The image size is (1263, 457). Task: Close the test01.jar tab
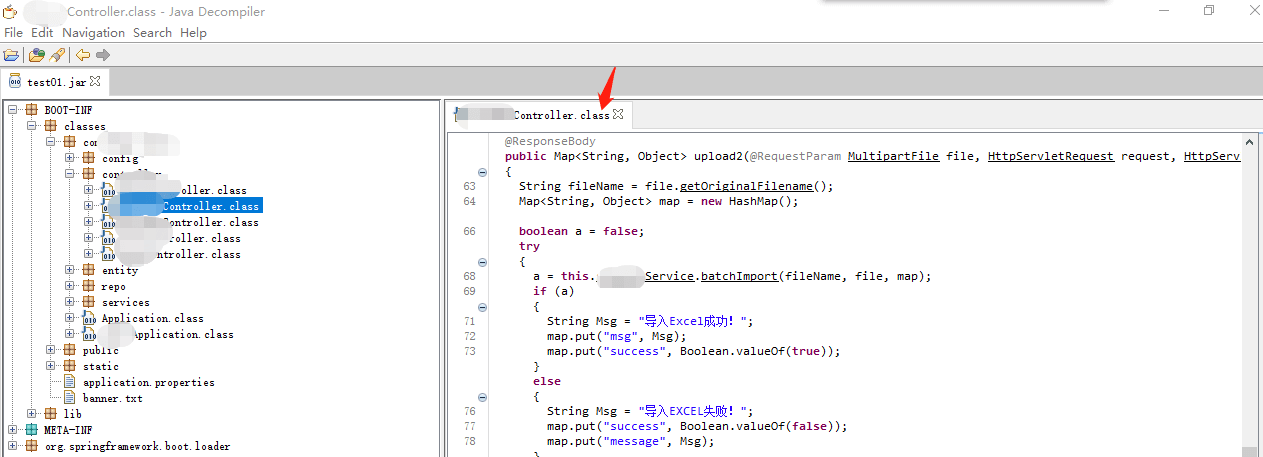point(95,81)
